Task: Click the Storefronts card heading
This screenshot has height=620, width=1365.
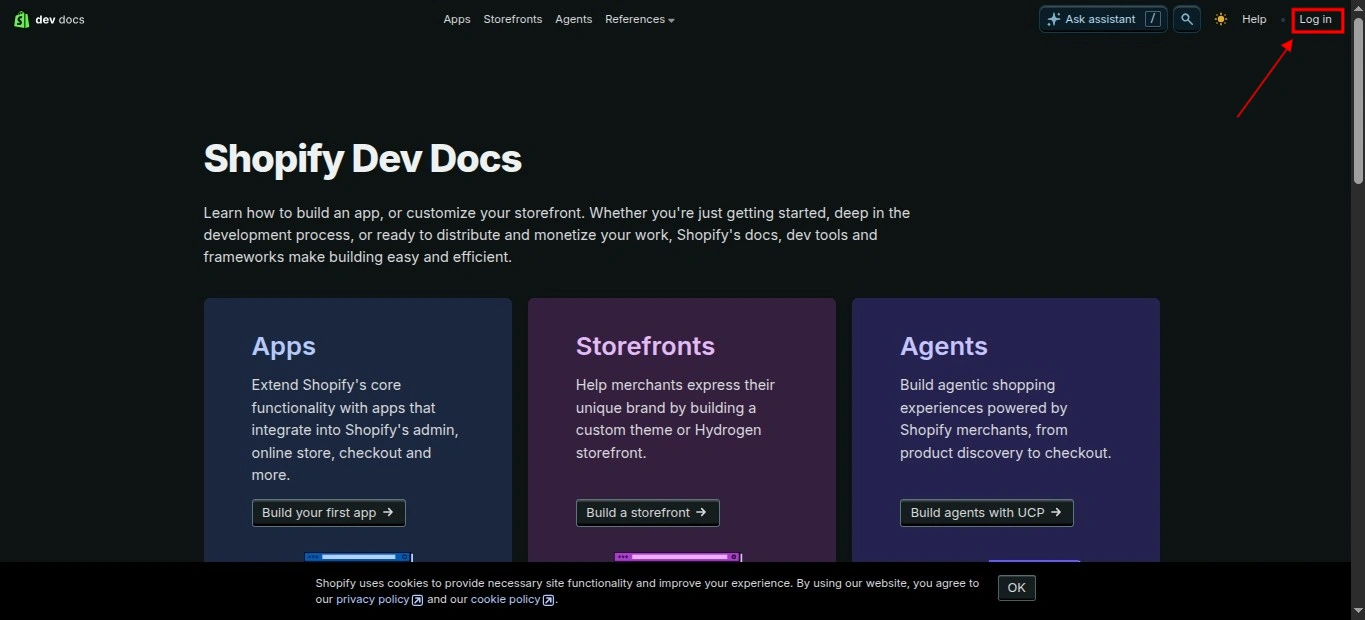Action: pyautogui.click(x=646, y=346)
